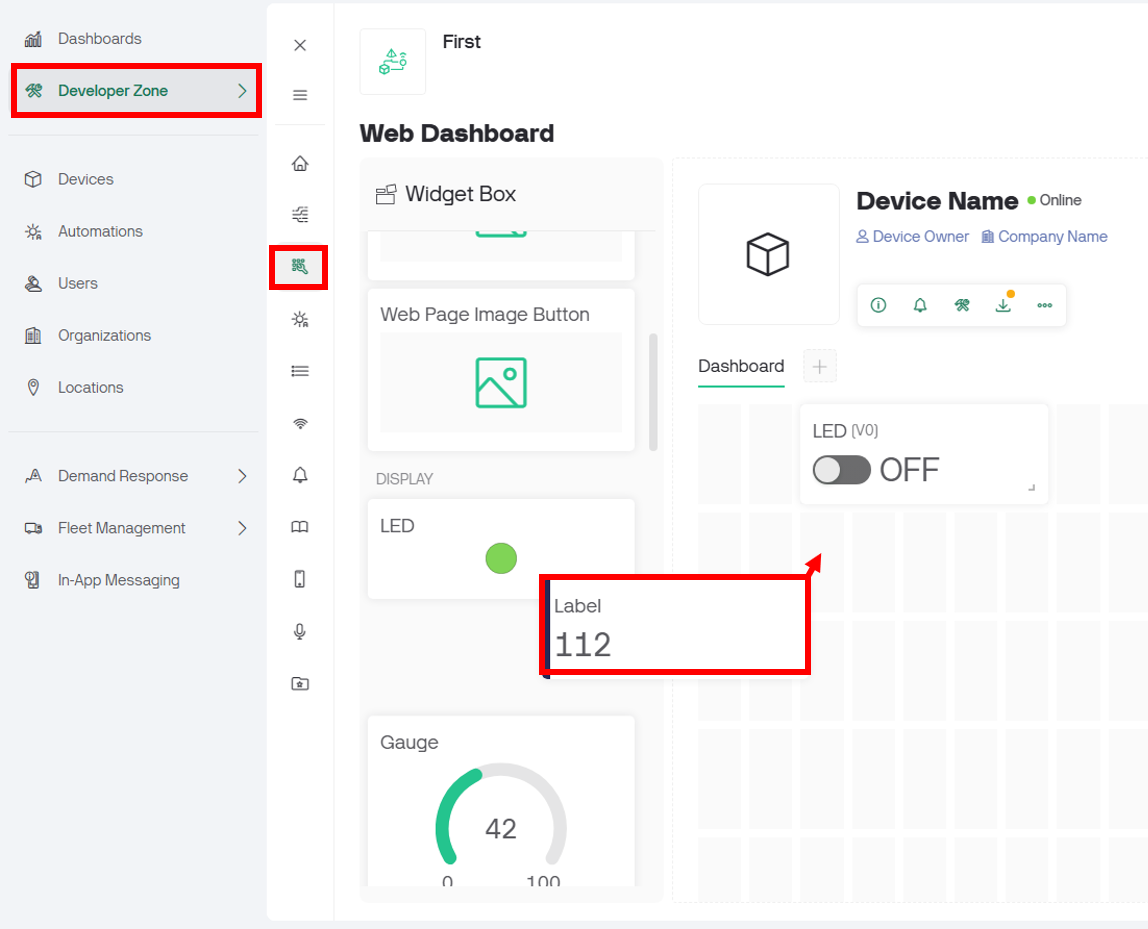Open the connection wifi icon
This screenshot has width=1148, height=929.
[x=299, y=423]
